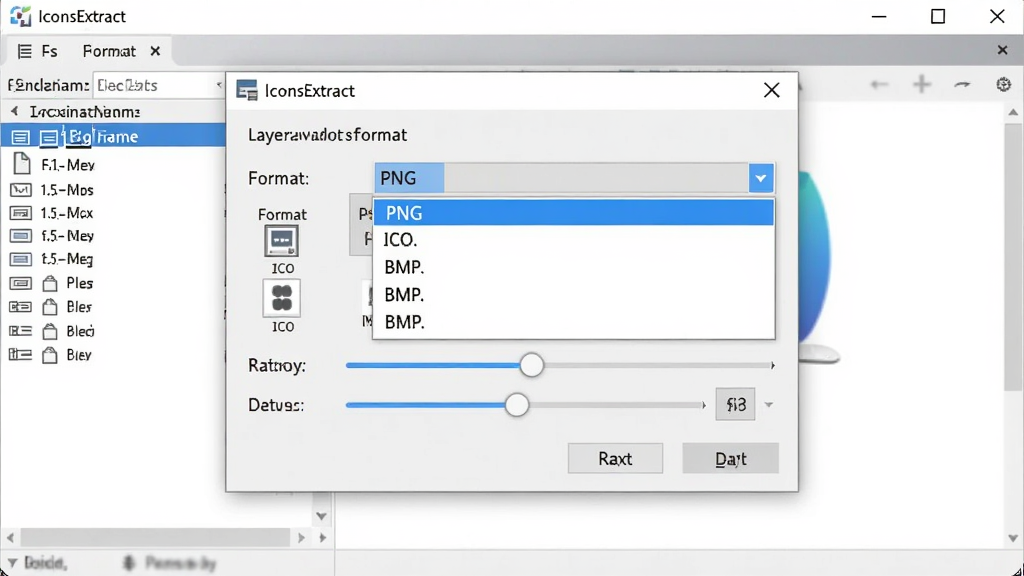Click the back arrow in main toolbar

(x=880, y=84)
